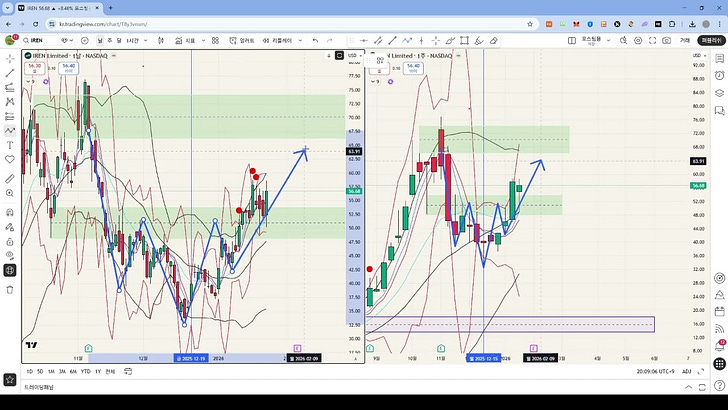Open the alerts clock panel in right sidebar
The height and width of the screenshot is (410, 728).
coord(719,75)
